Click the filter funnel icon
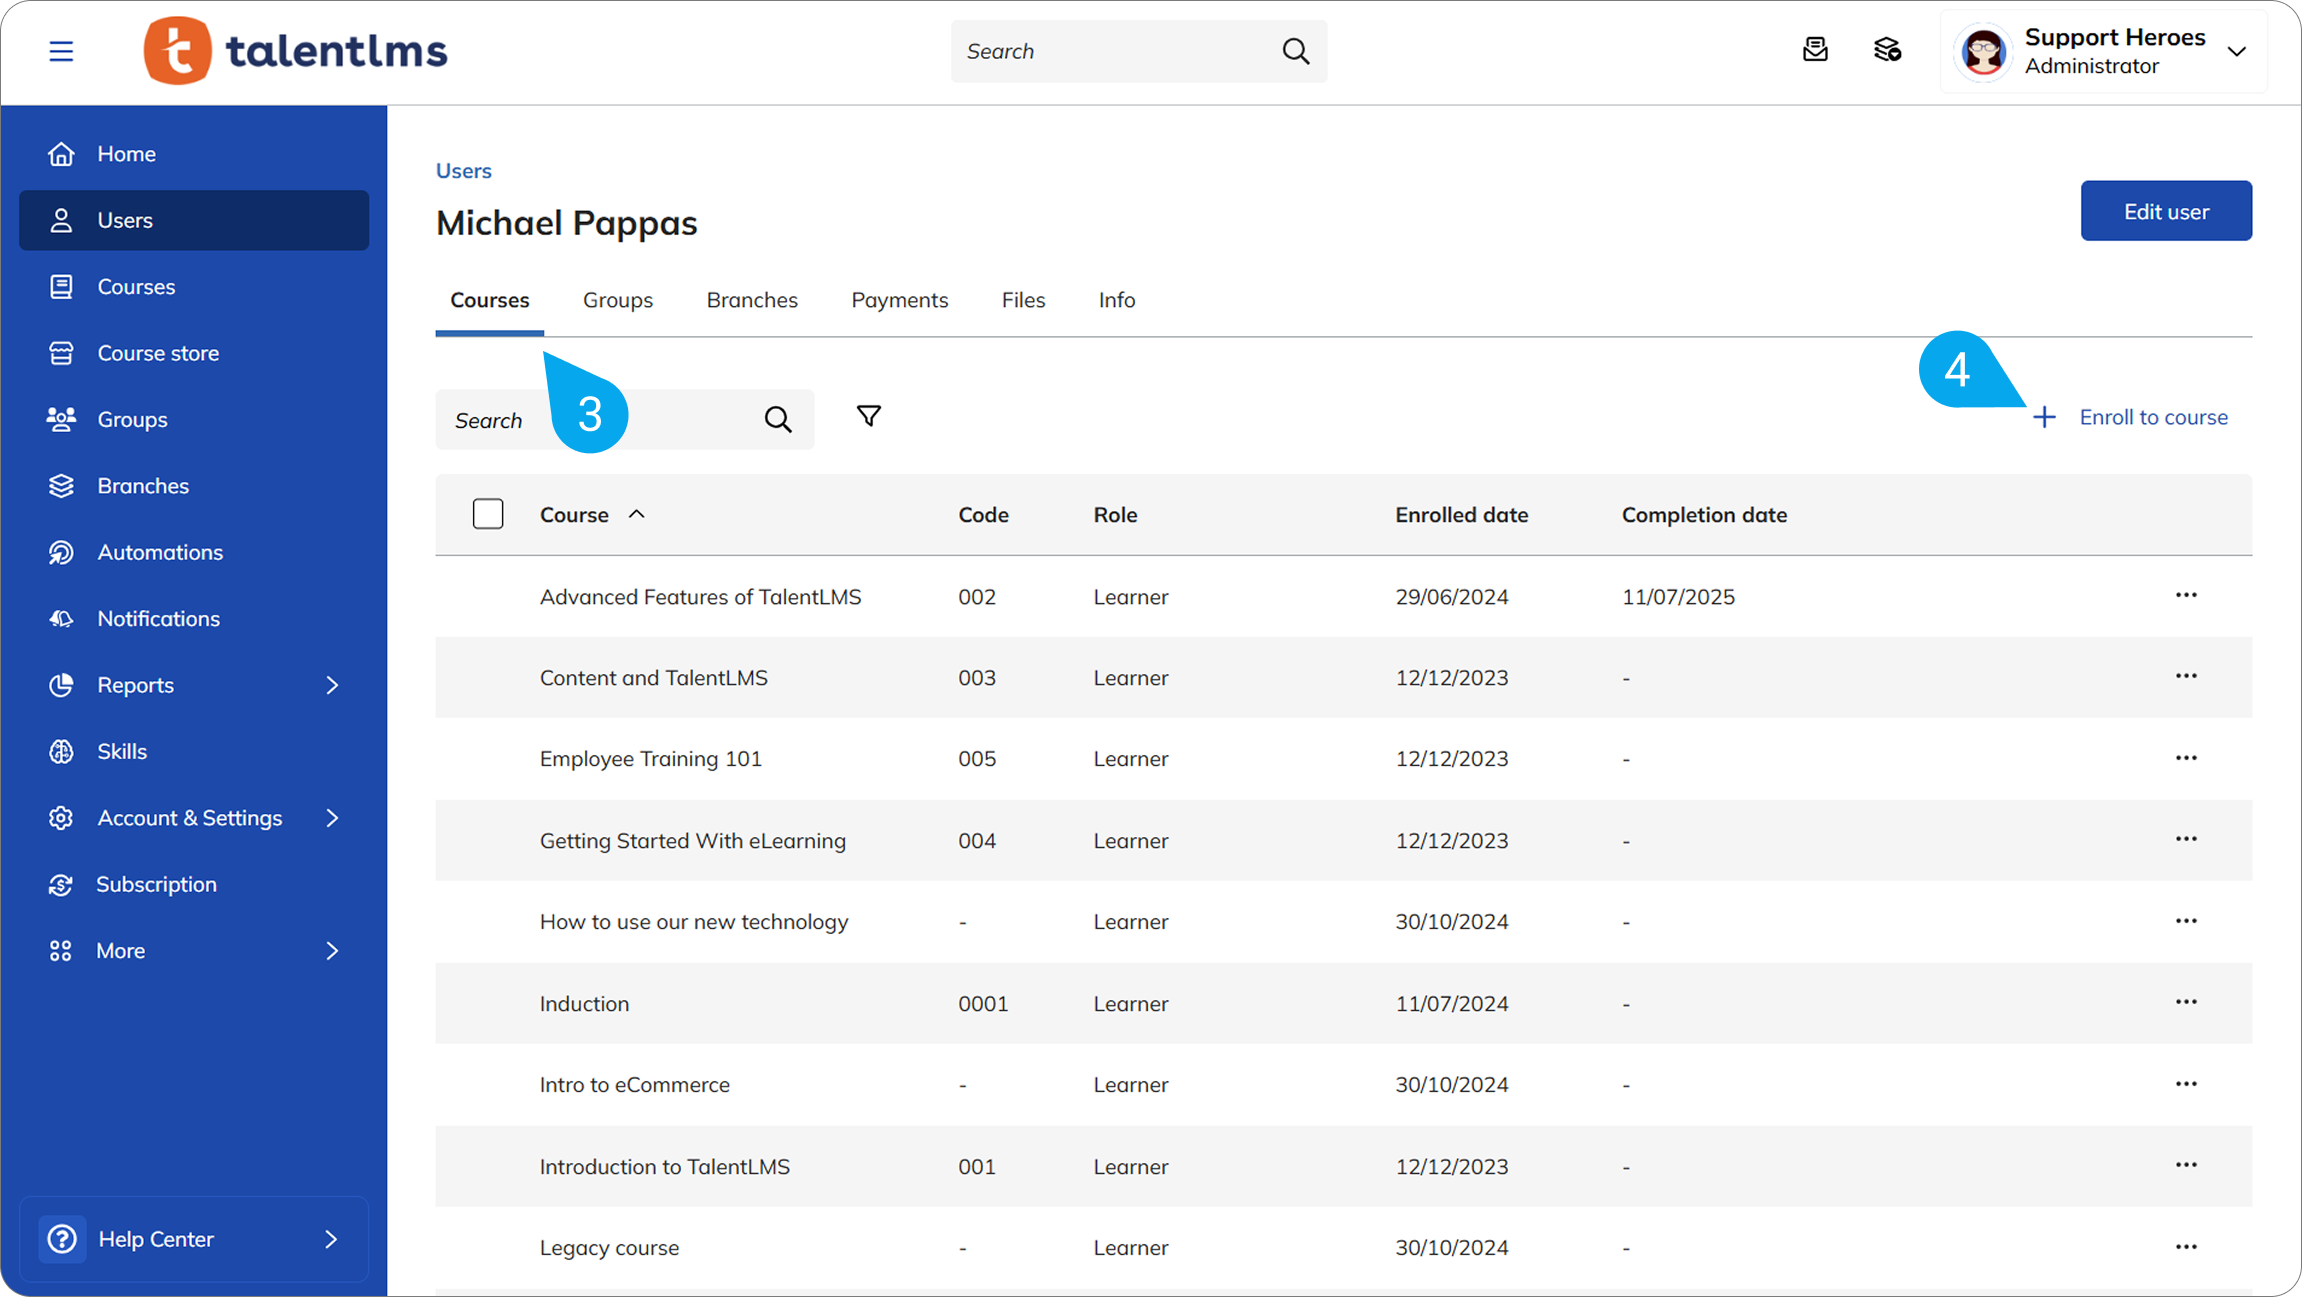Image resolution: width=2302 pixels, height=1297 pixels. click(868, 416)
